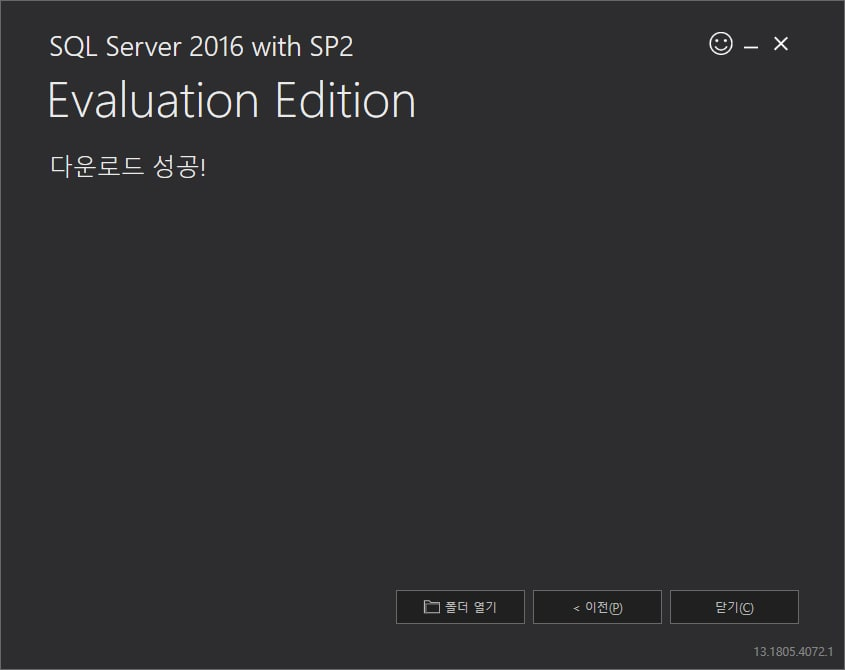
Task: Click the SQL Server 2016 with SP2 title
Action: point(202,46)
